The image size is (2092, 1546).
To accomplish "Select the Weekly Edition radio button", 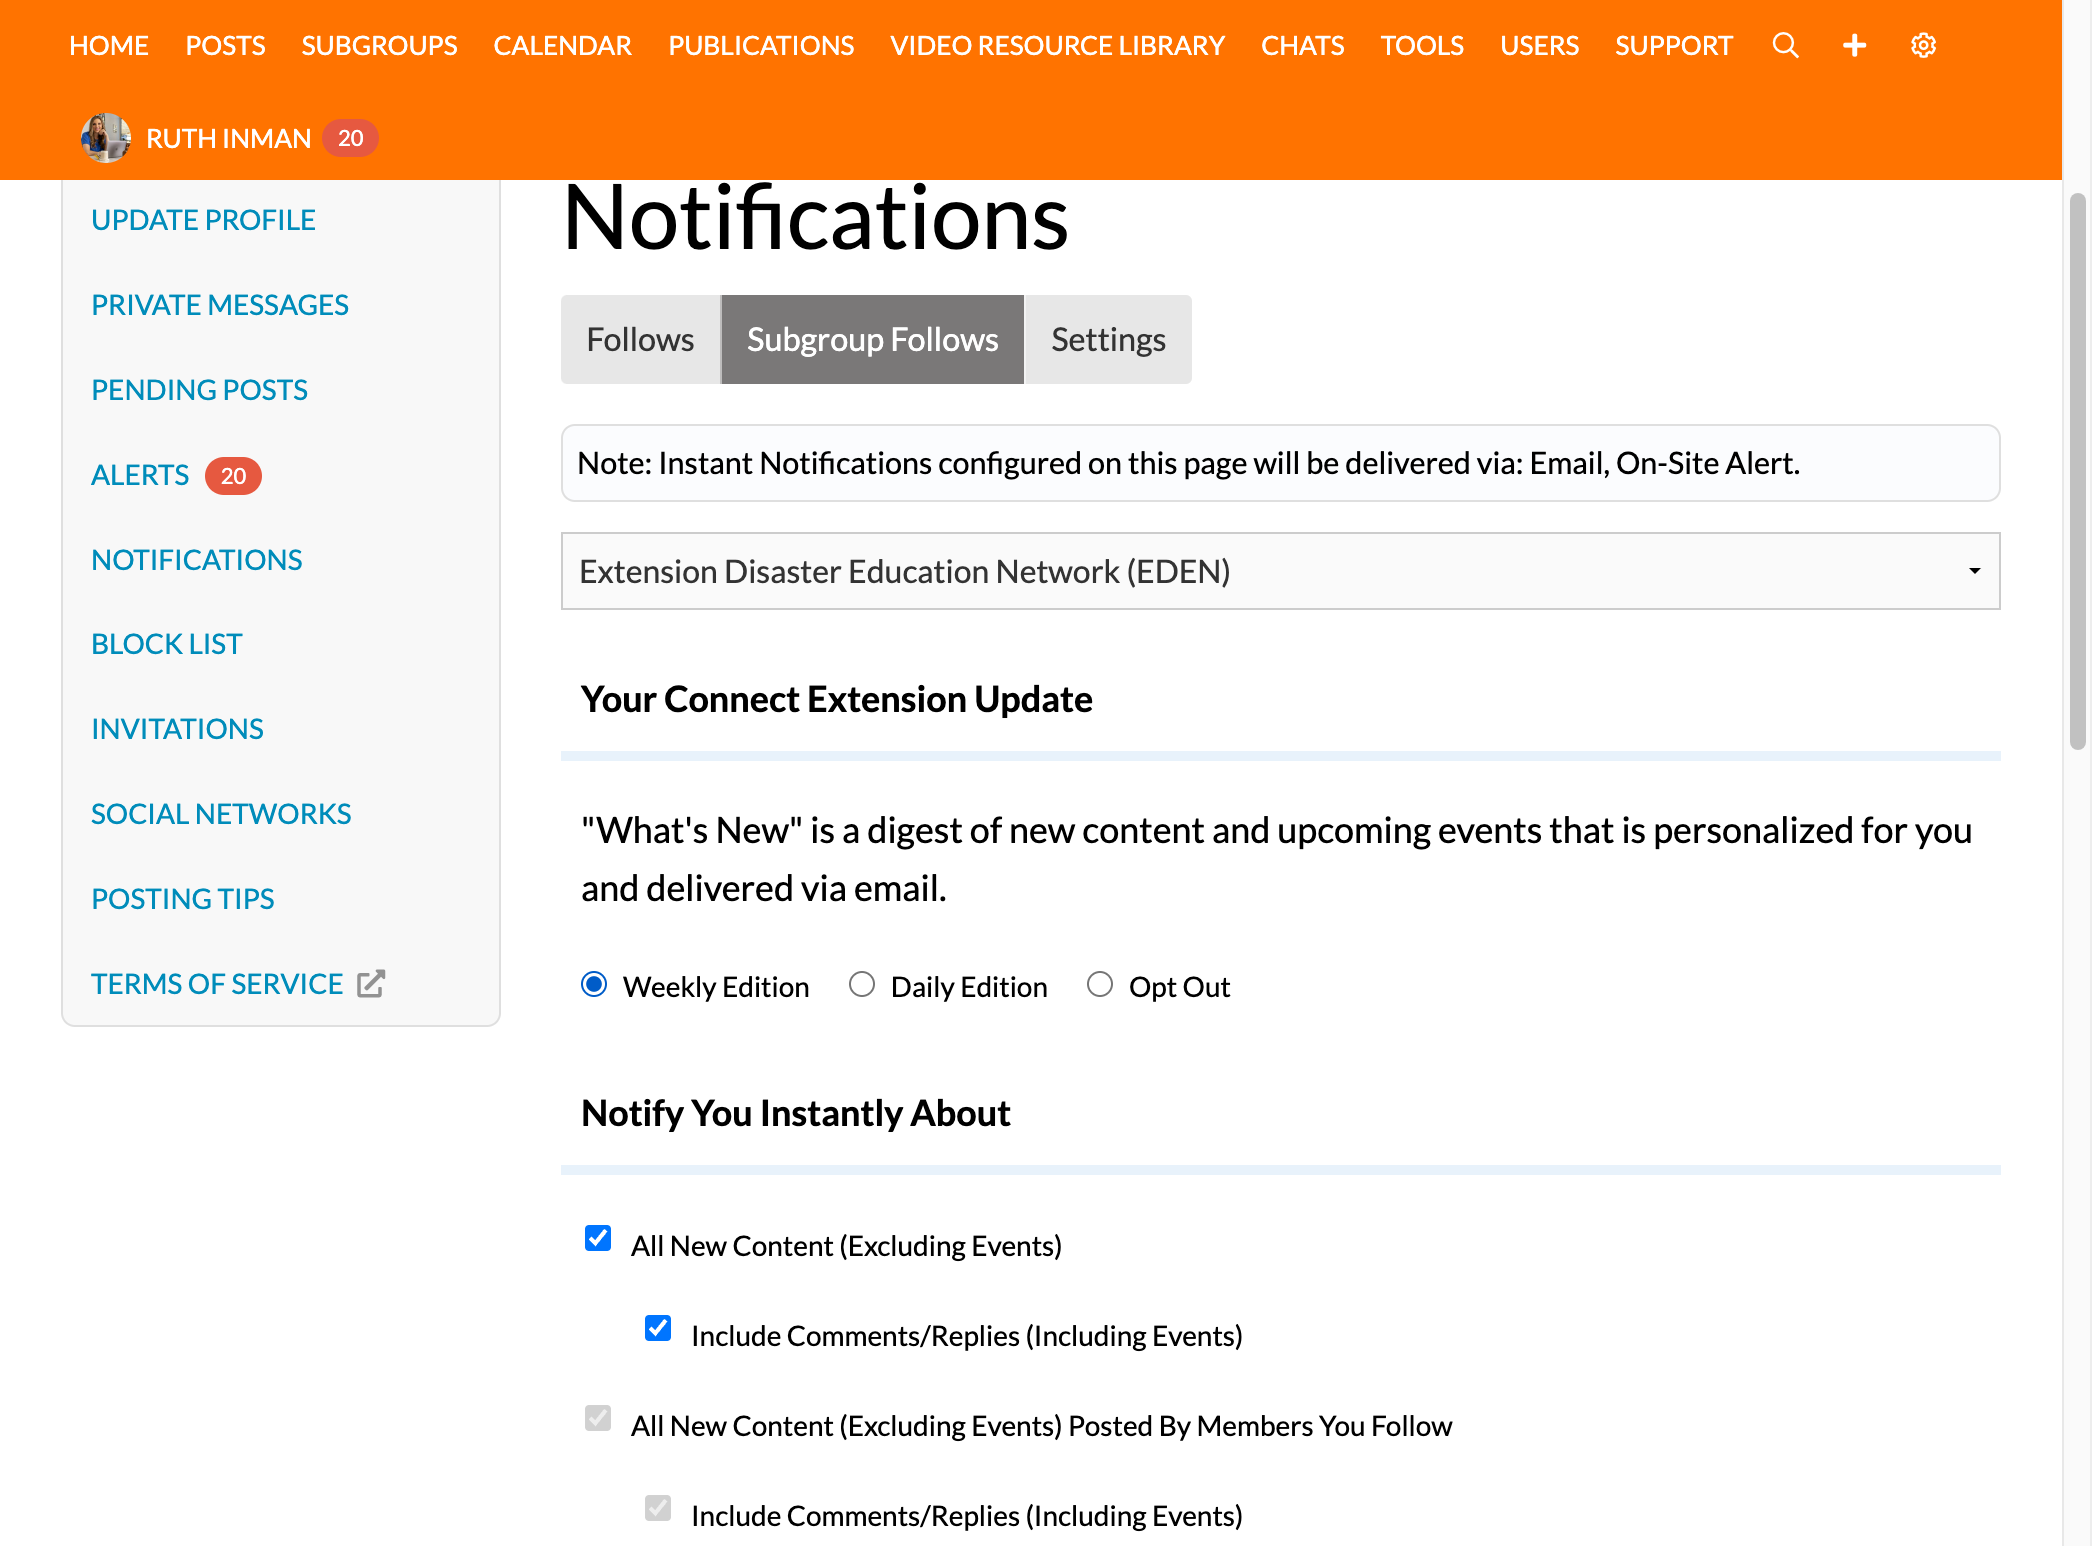I will point(594,985).
